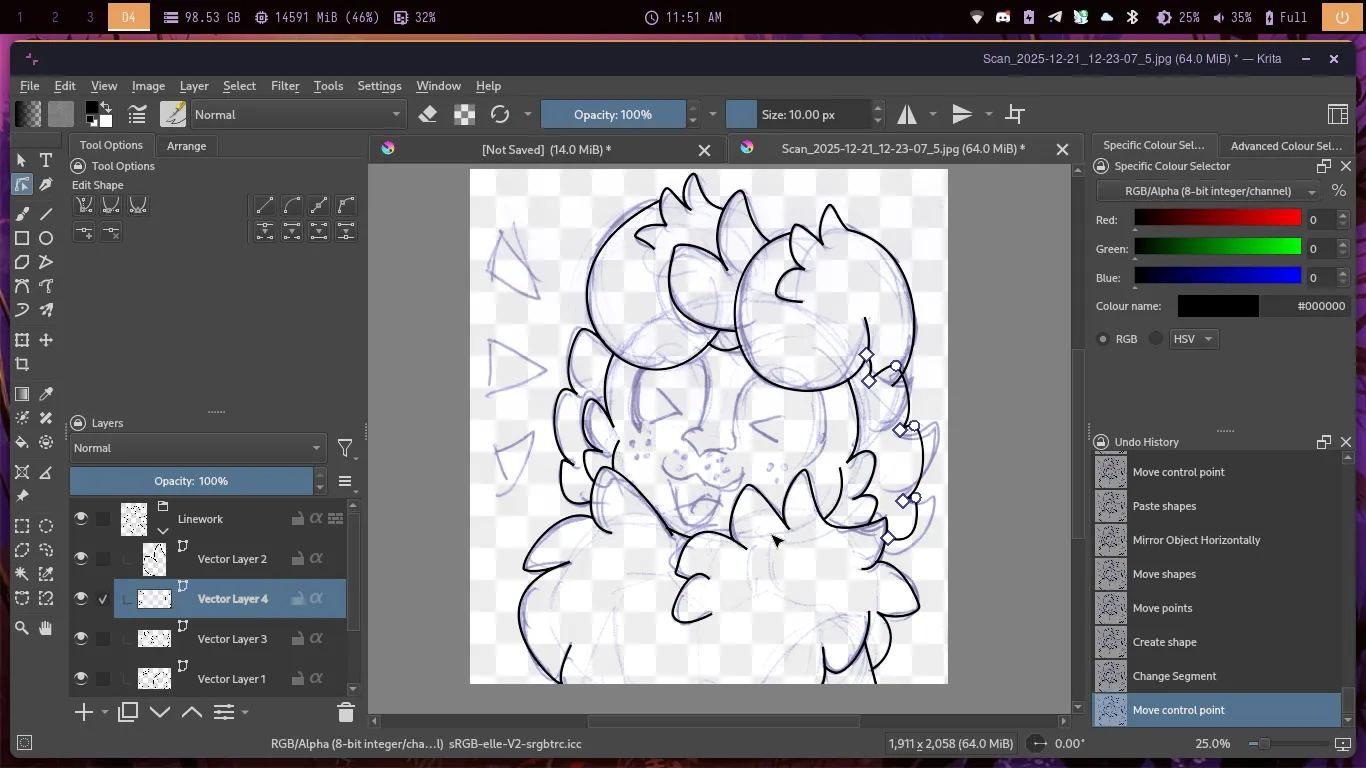
Task: Delete layer with trash icon
Action: click(x=346, y=712)
